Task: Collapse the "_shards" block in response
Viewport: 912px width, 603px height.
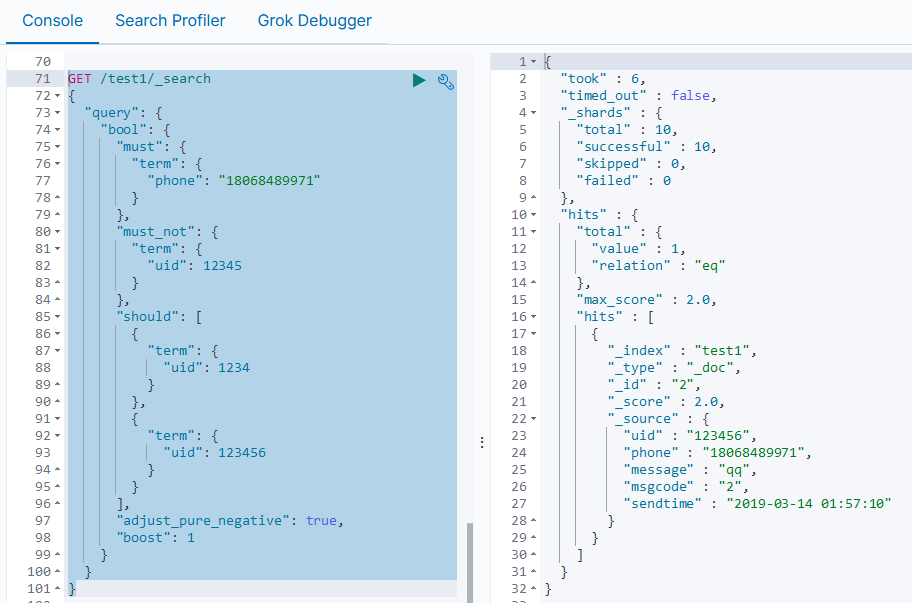Action: pos(533,112)
